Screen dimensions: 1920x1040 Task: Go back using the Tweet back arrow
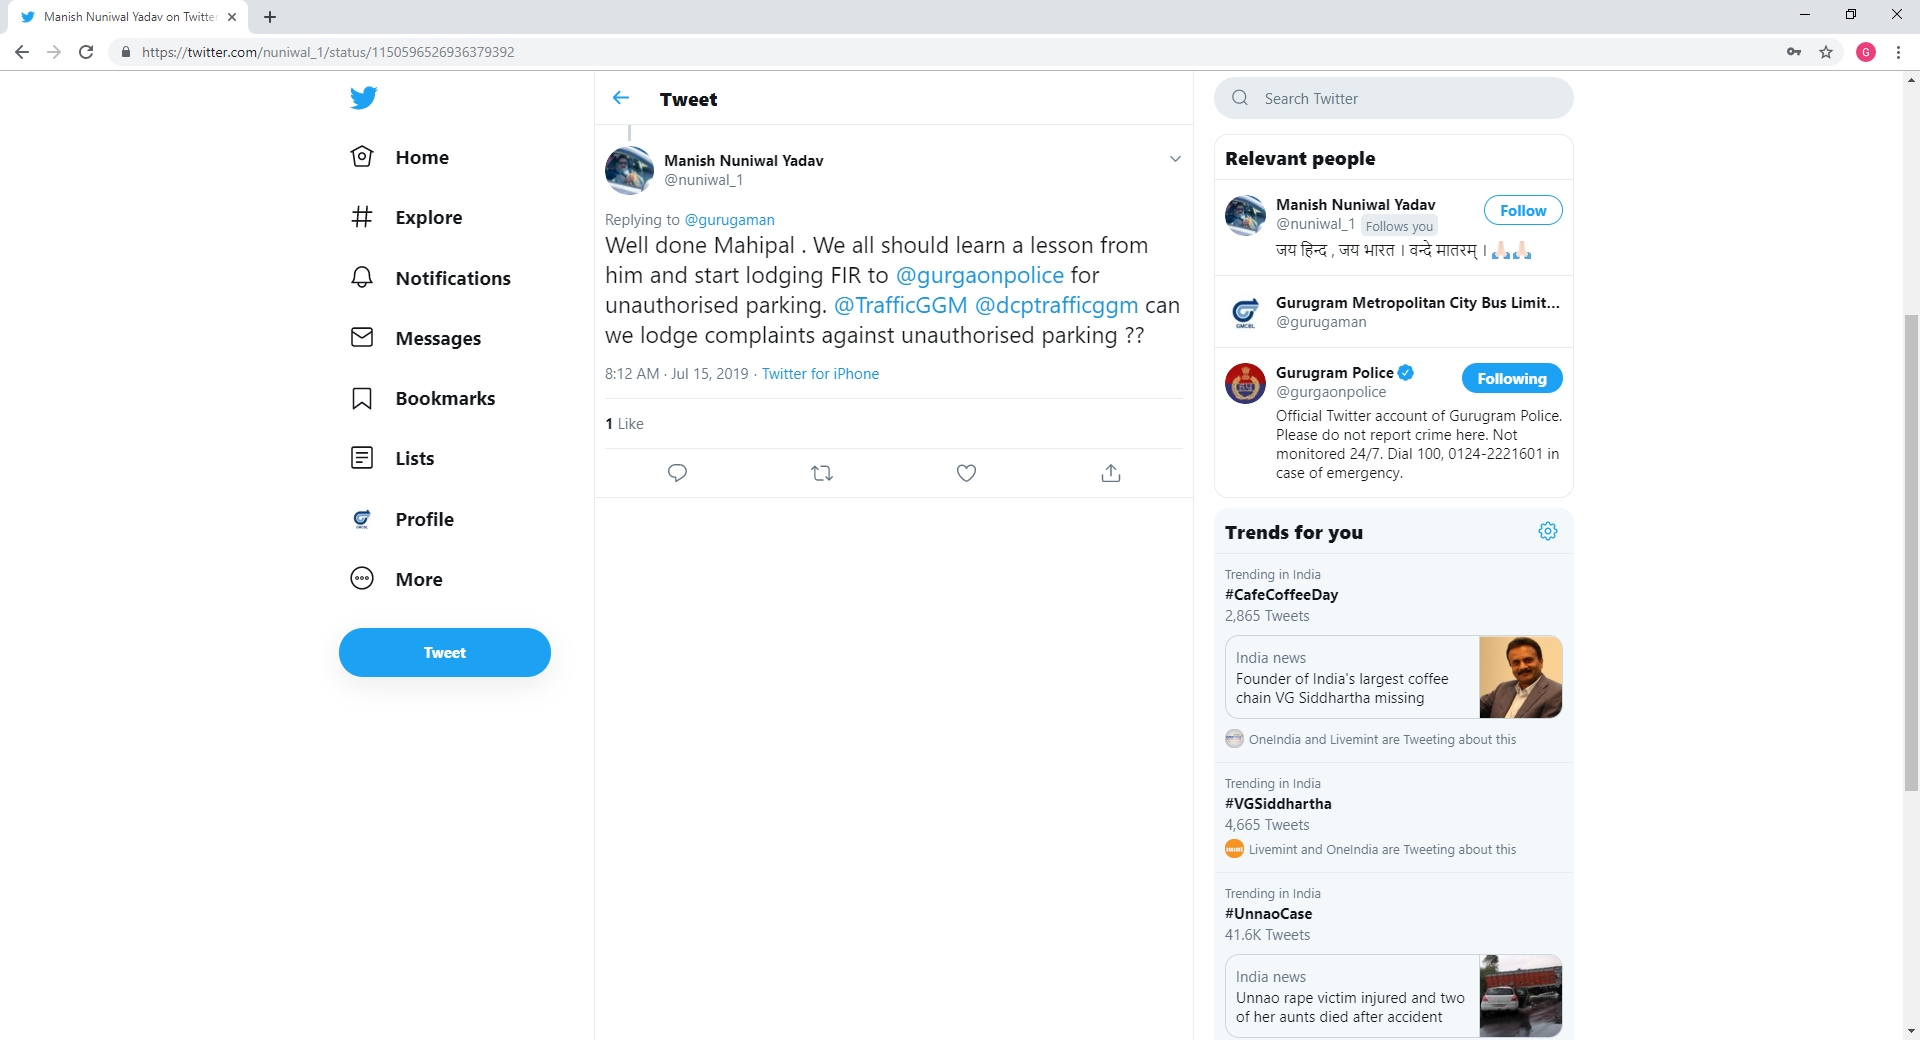[621, 98]
